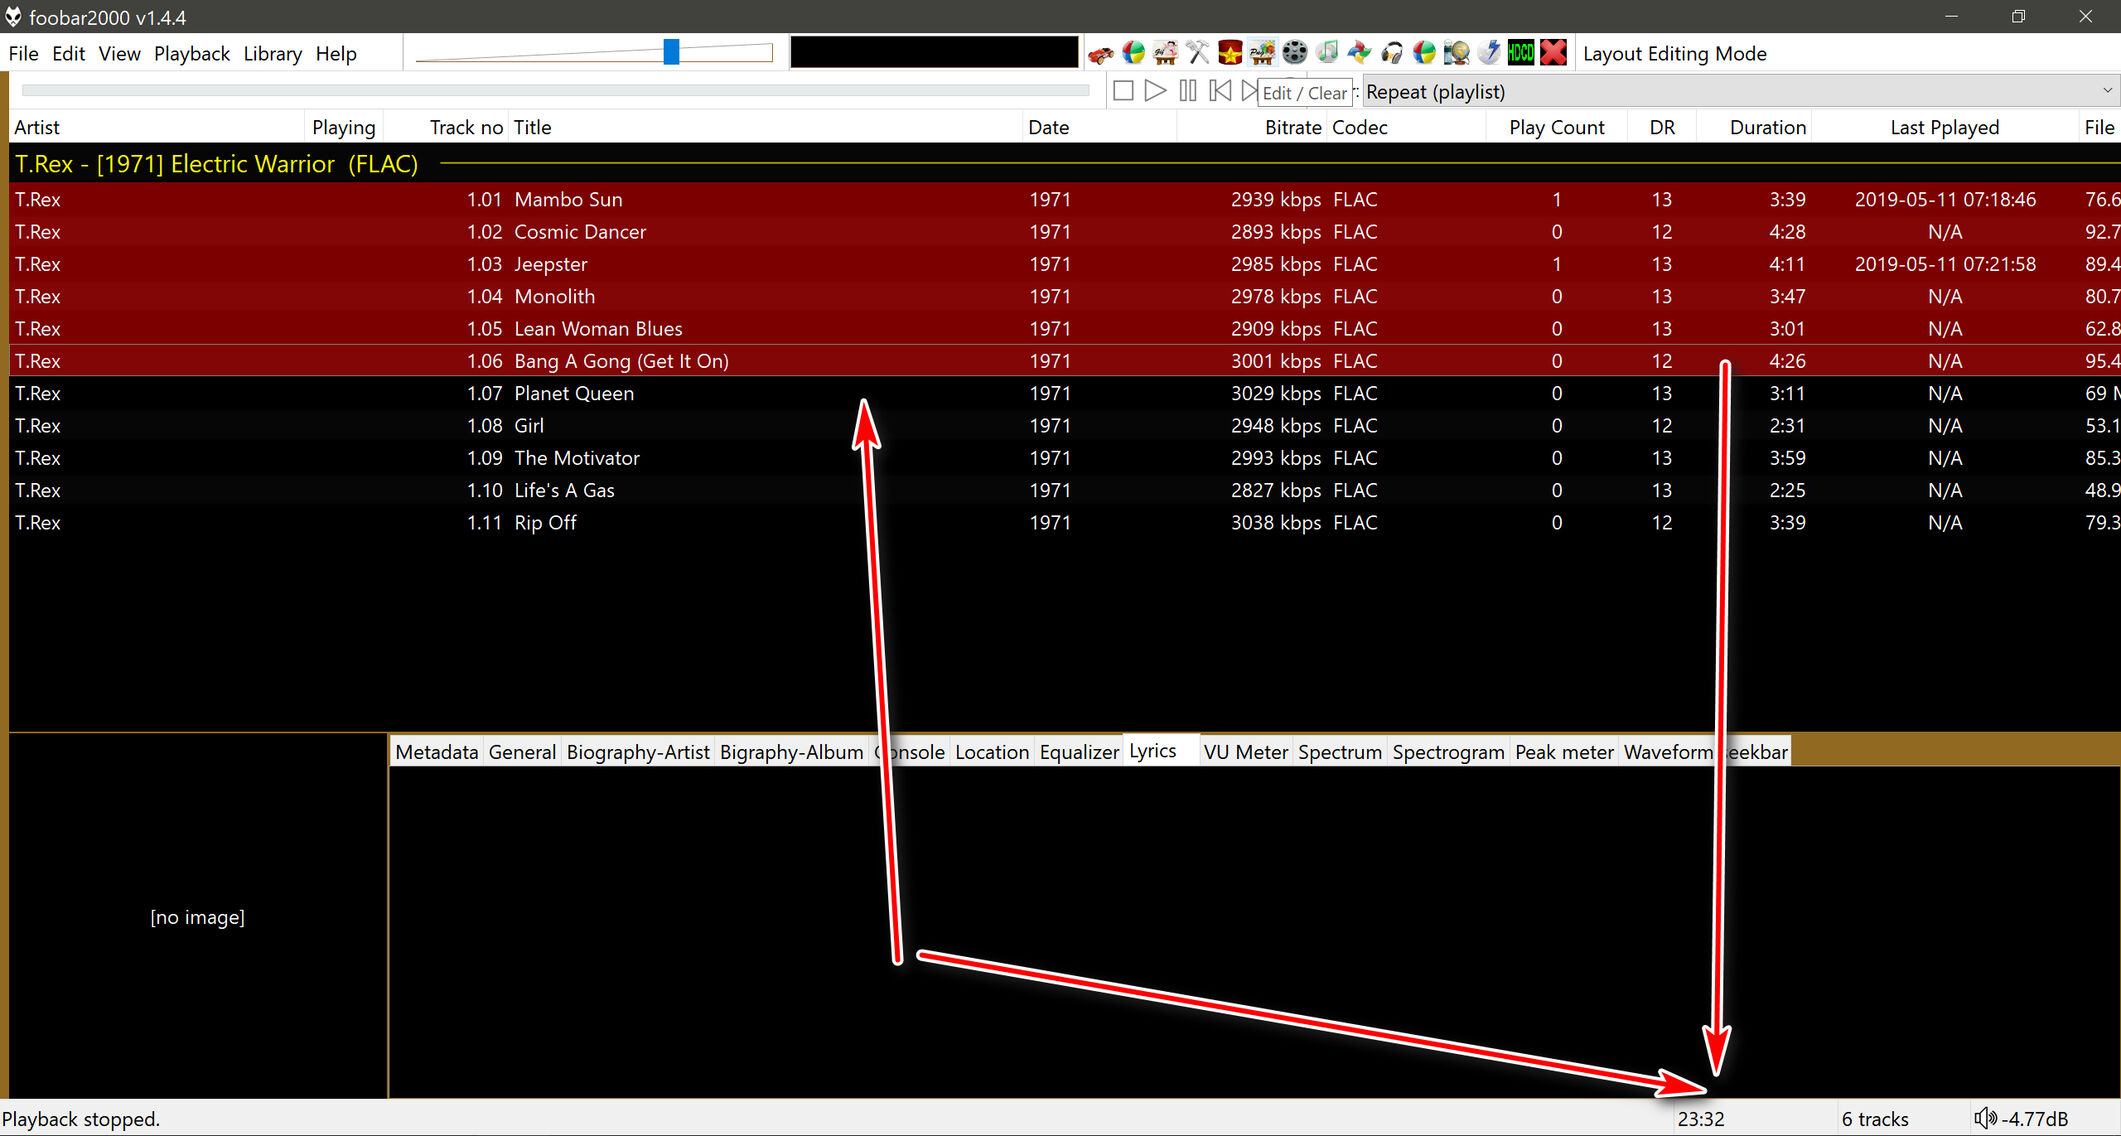This screenshot has height=1136, width=2121.
Task: Select the Life's A Gas track row
Action: 1065,490
